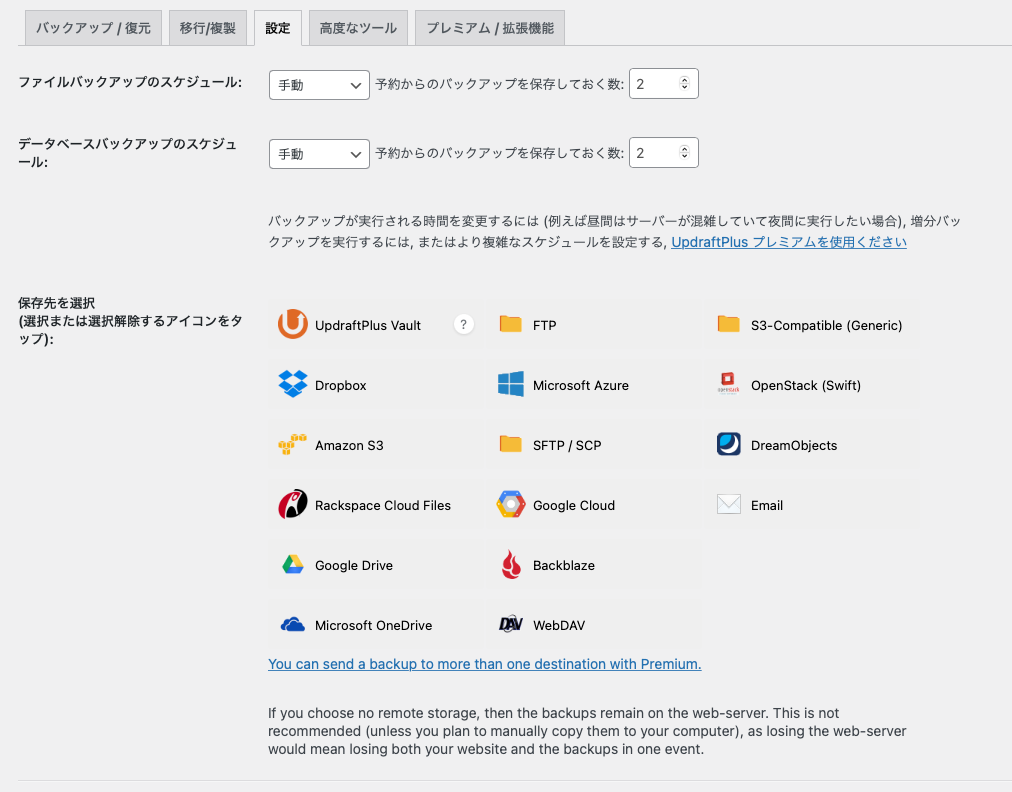Open the file backup schedule dropdown
The width and height of the screenshot is (1012, 792).
(319, 85)
